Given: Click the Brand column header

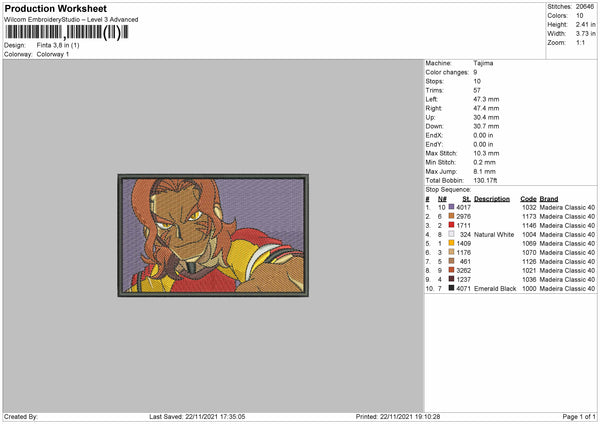Looking at the screenshot, I should pyautogui.click(x=549, y=199).
